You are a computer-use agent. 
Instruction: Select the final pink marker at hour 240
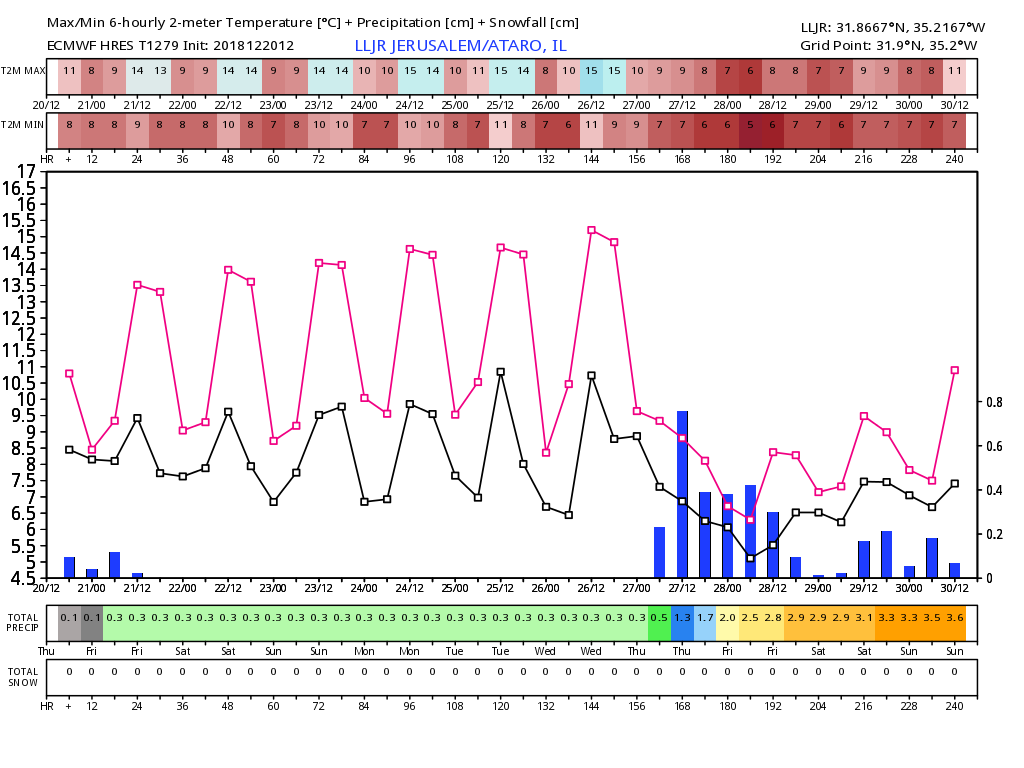click(x=955, y=370)
